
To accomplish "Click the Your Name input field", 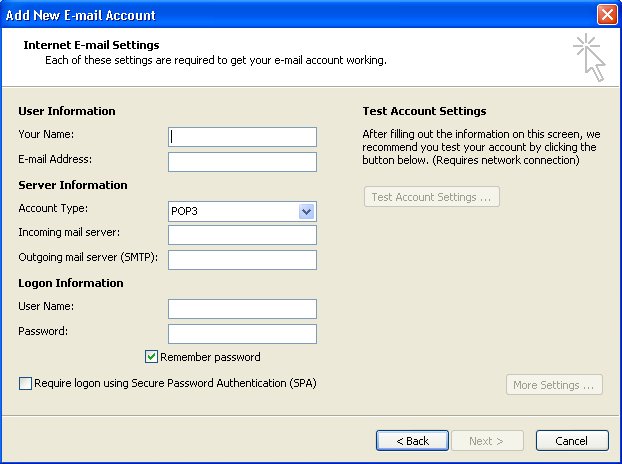I will tap(242, 137).
